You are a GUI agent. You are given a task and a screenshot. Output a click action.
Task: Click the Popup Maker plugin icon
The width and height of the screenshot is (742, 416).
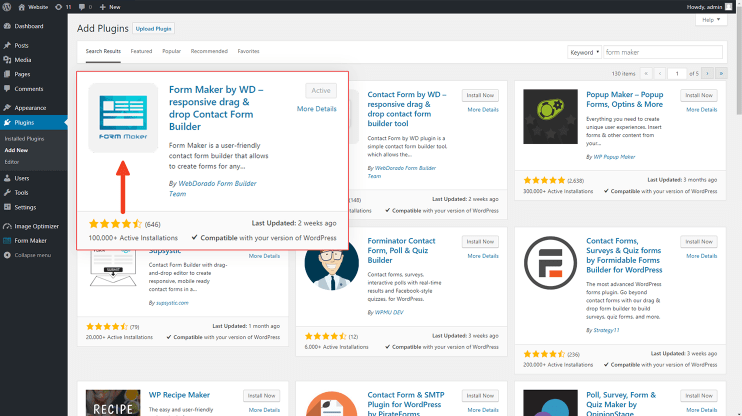[x=550, y=116]
